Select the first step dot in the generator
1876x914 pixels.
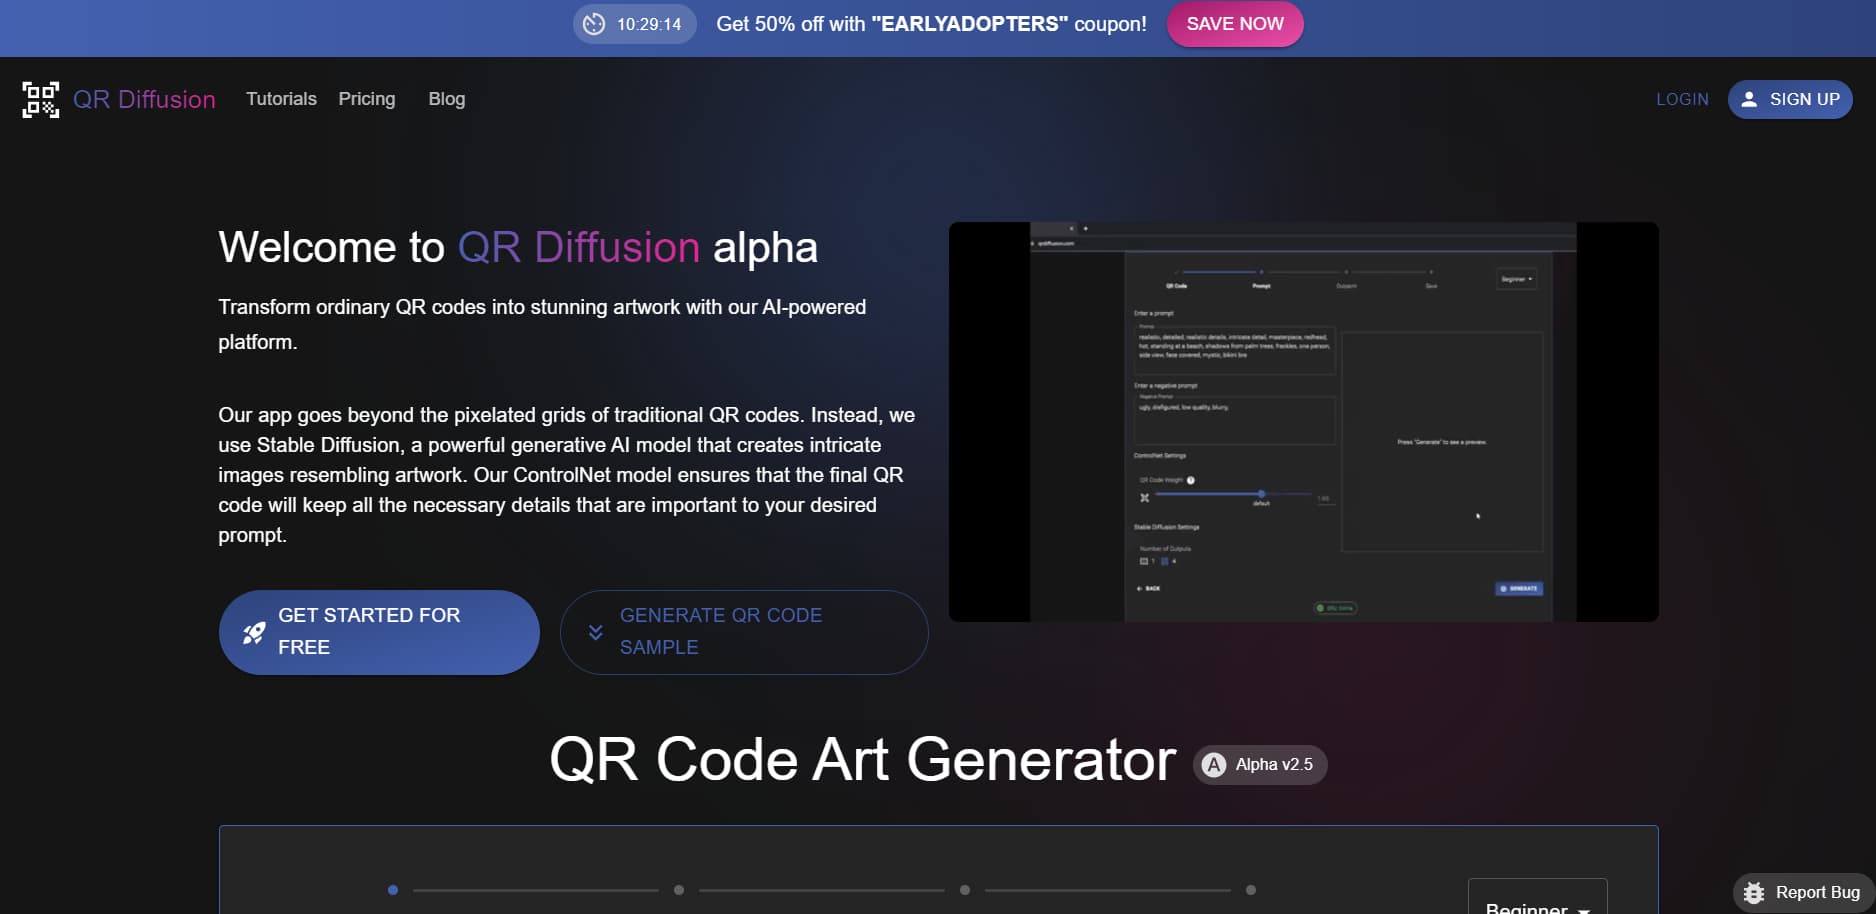393,890
